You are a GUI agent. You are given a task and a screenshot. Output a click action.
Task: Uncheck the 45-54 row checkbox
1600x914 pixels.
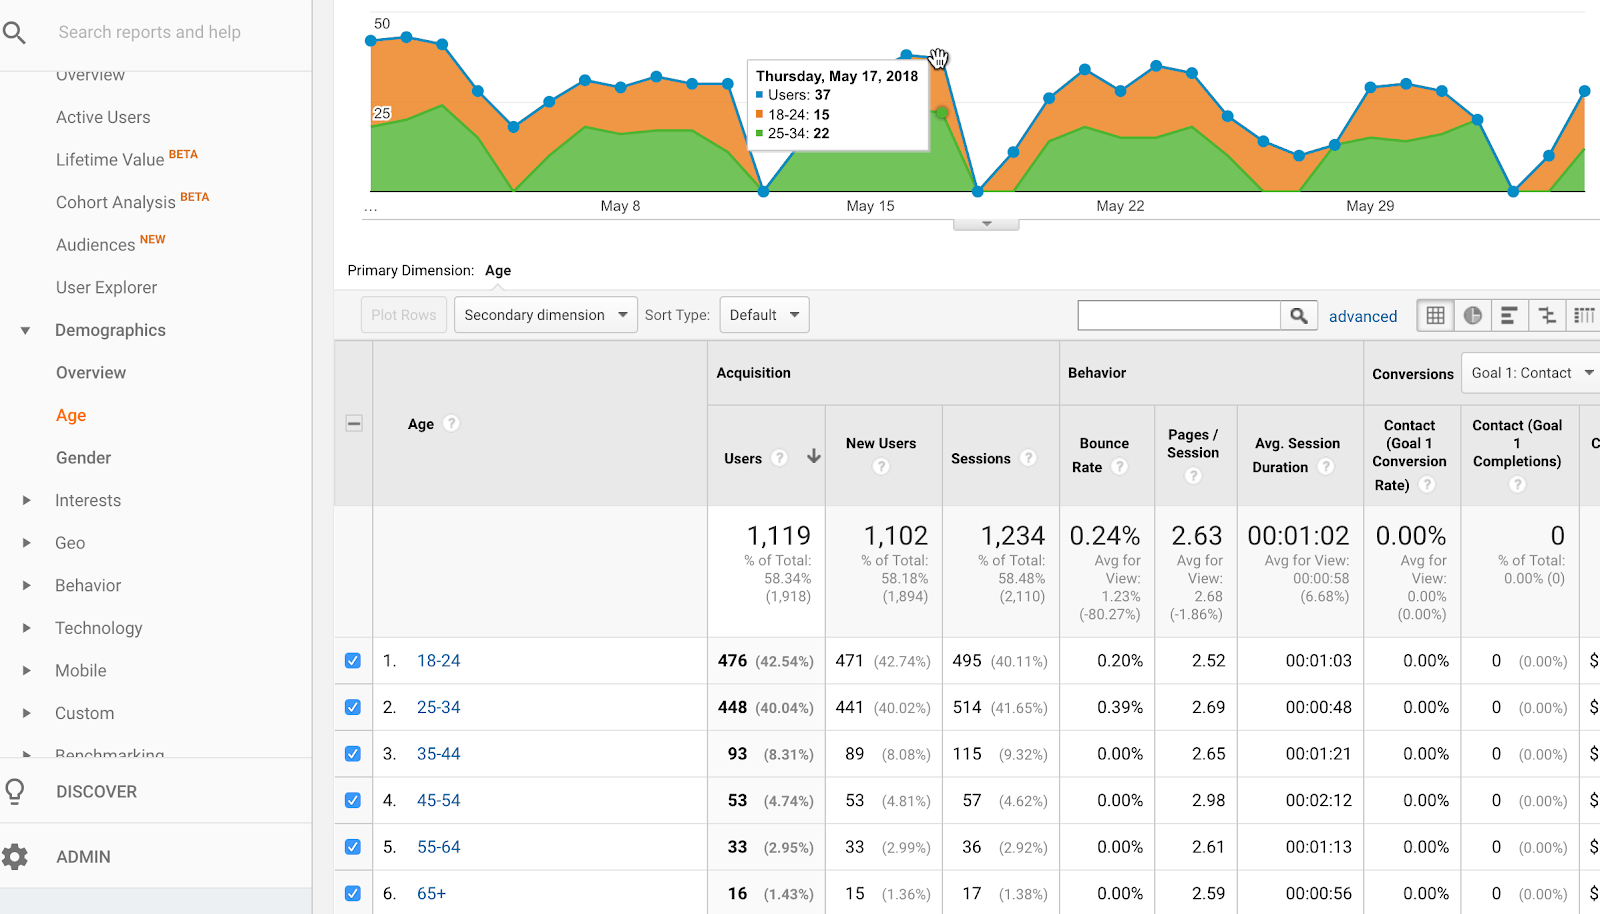(x=353, y=800)
